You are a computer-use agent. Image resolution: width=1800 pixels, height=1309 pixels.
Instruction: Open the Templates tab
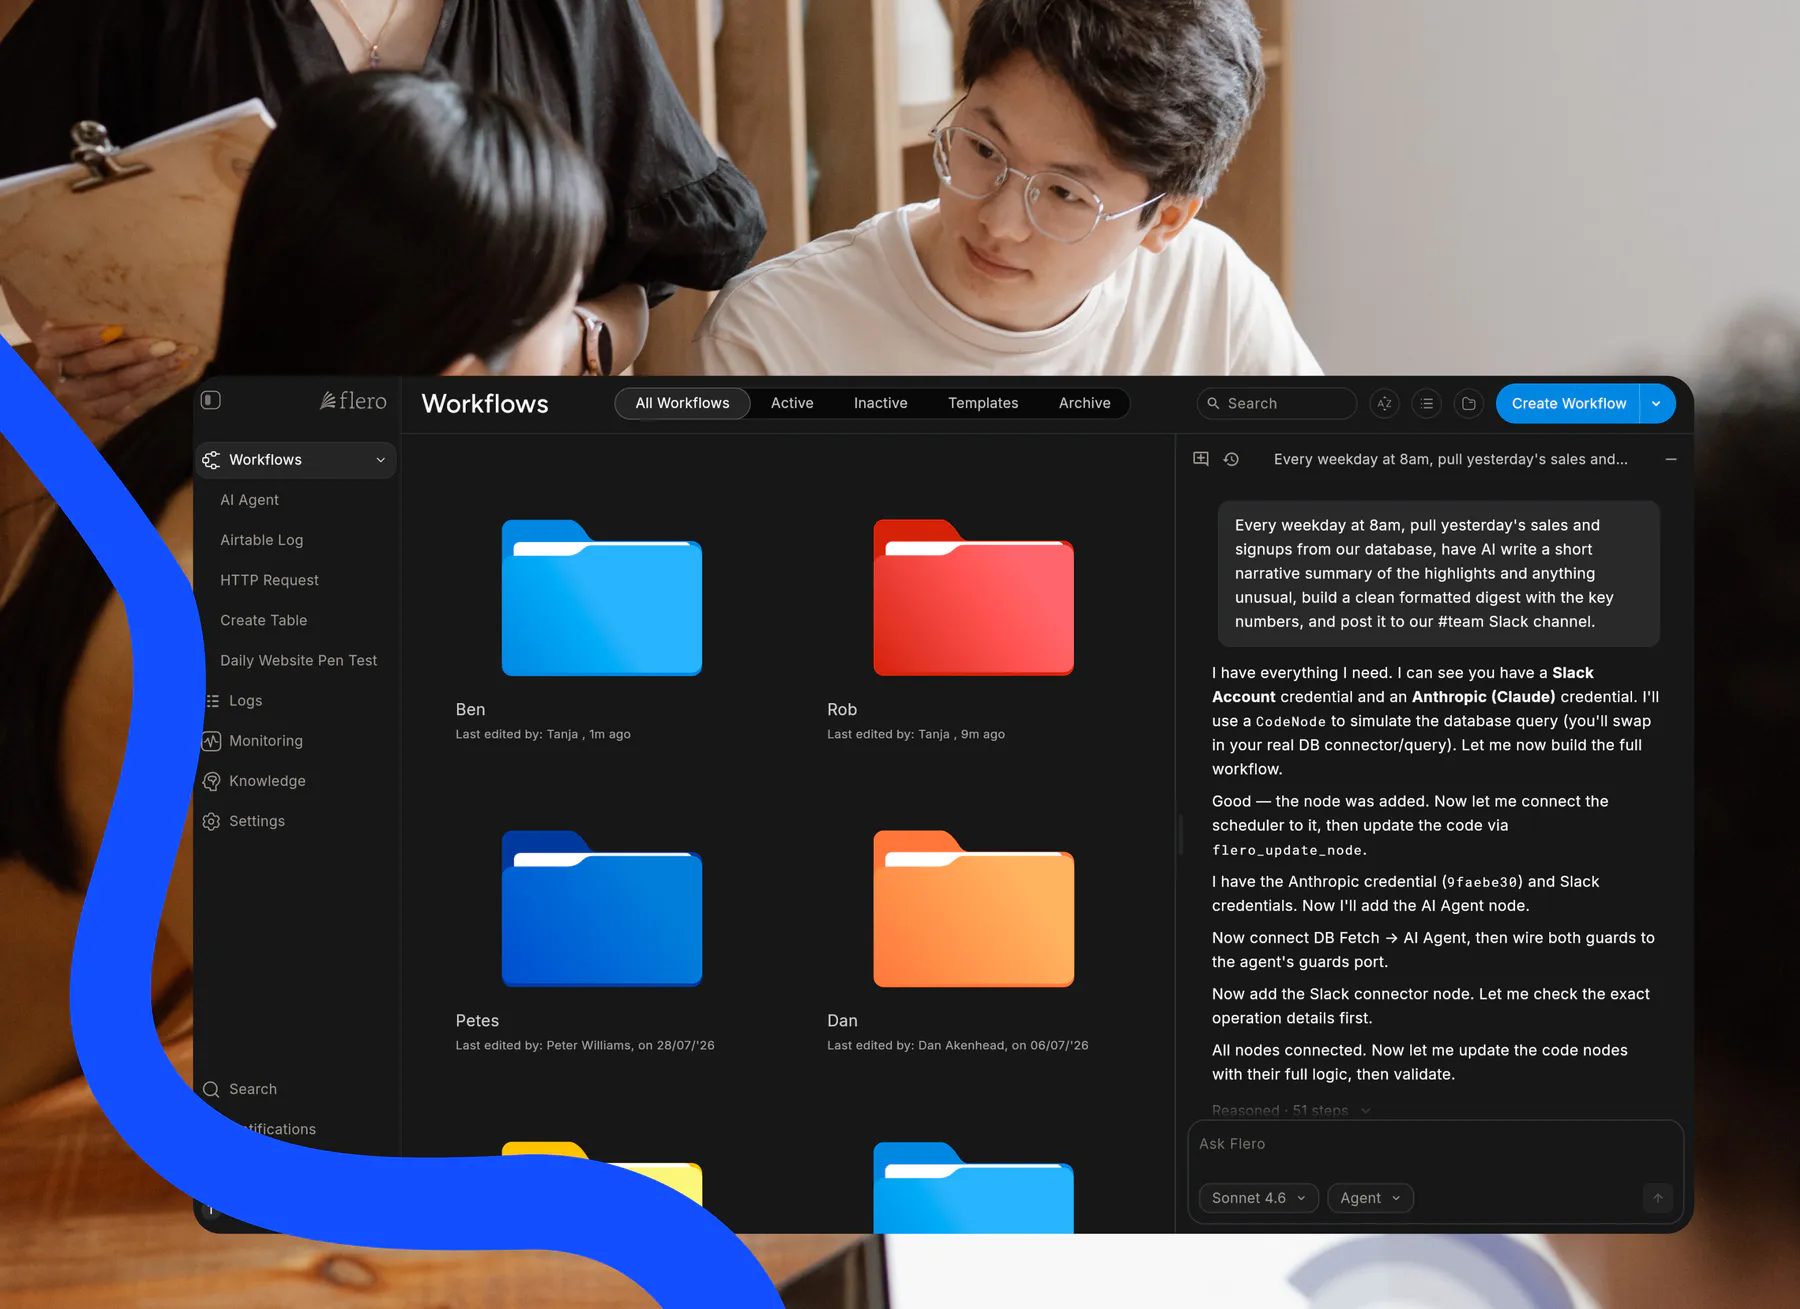[x=983, y=403]
